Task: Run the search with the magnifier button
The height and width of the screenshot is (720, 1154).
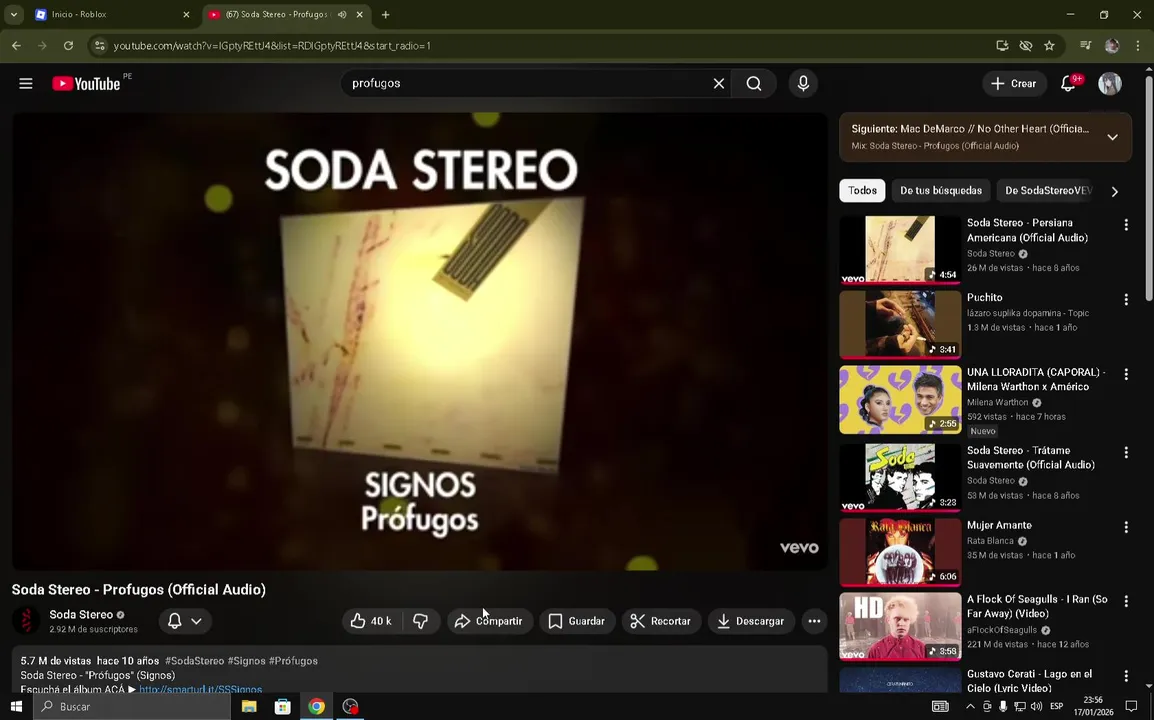Action: point(754,83)
